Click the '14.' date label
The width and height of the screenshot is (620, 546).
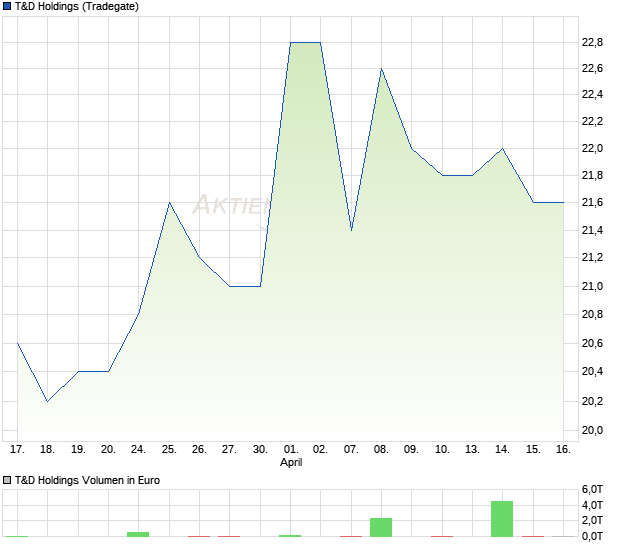click(x=502, y=450)
